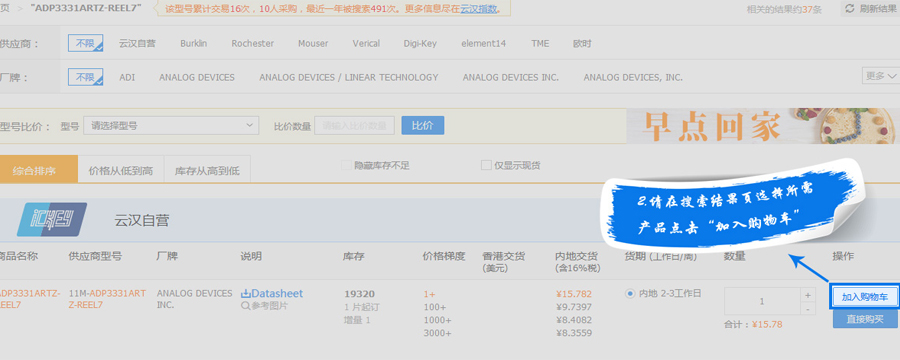Open the 早点回家 banner ad

click(x=763, y=126)
